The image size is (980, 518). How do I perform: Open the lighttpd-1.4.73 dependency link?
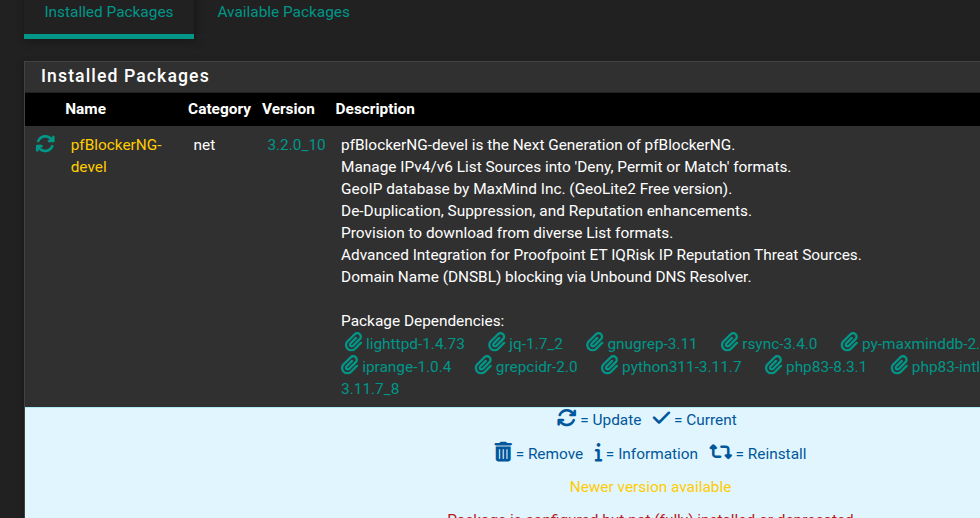(415, 344)
